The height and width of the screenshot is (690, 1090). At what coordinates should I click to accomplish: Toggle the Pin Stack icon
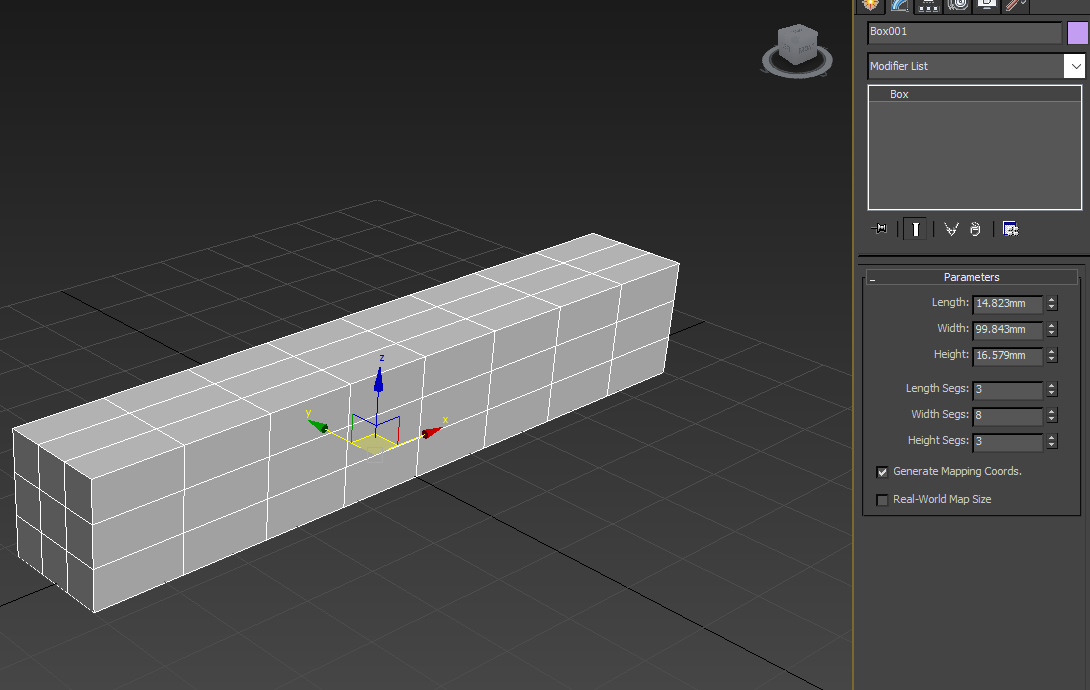[x=879, y=229]
